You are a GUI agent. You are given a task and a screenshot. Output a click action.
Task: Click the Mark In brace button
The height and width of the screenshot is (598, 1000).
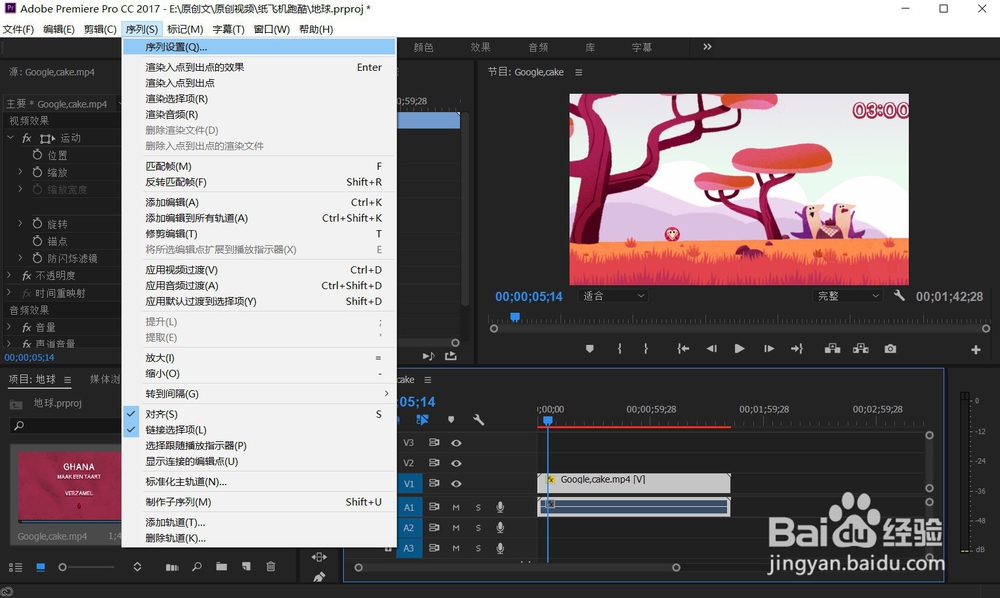tap(619, 349)
